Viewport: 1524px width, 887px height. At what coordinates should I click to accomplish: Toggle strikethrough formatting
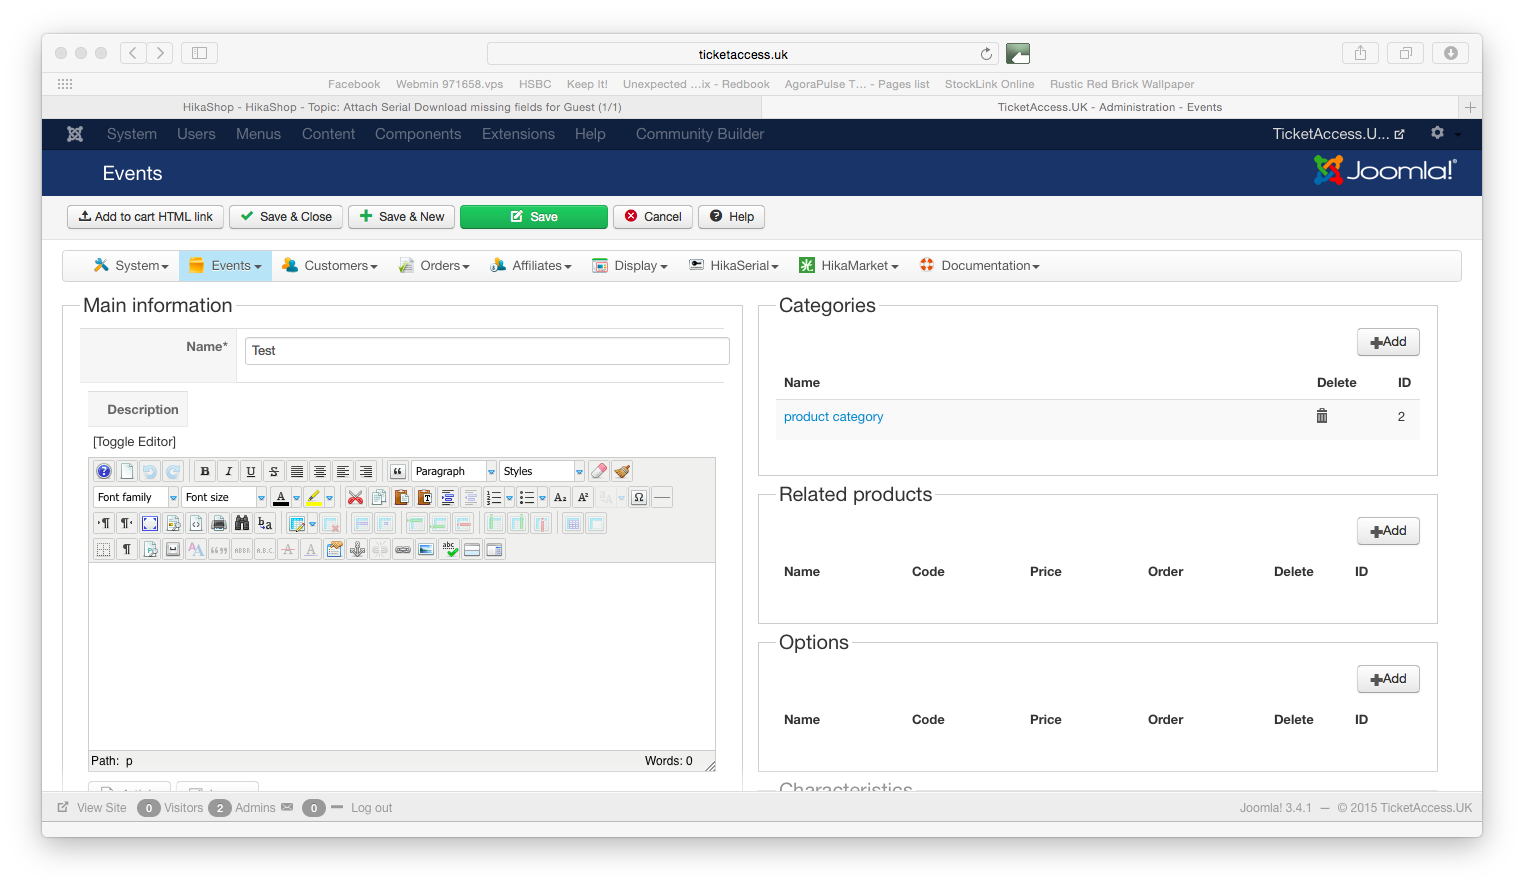[x=274, y=471]
